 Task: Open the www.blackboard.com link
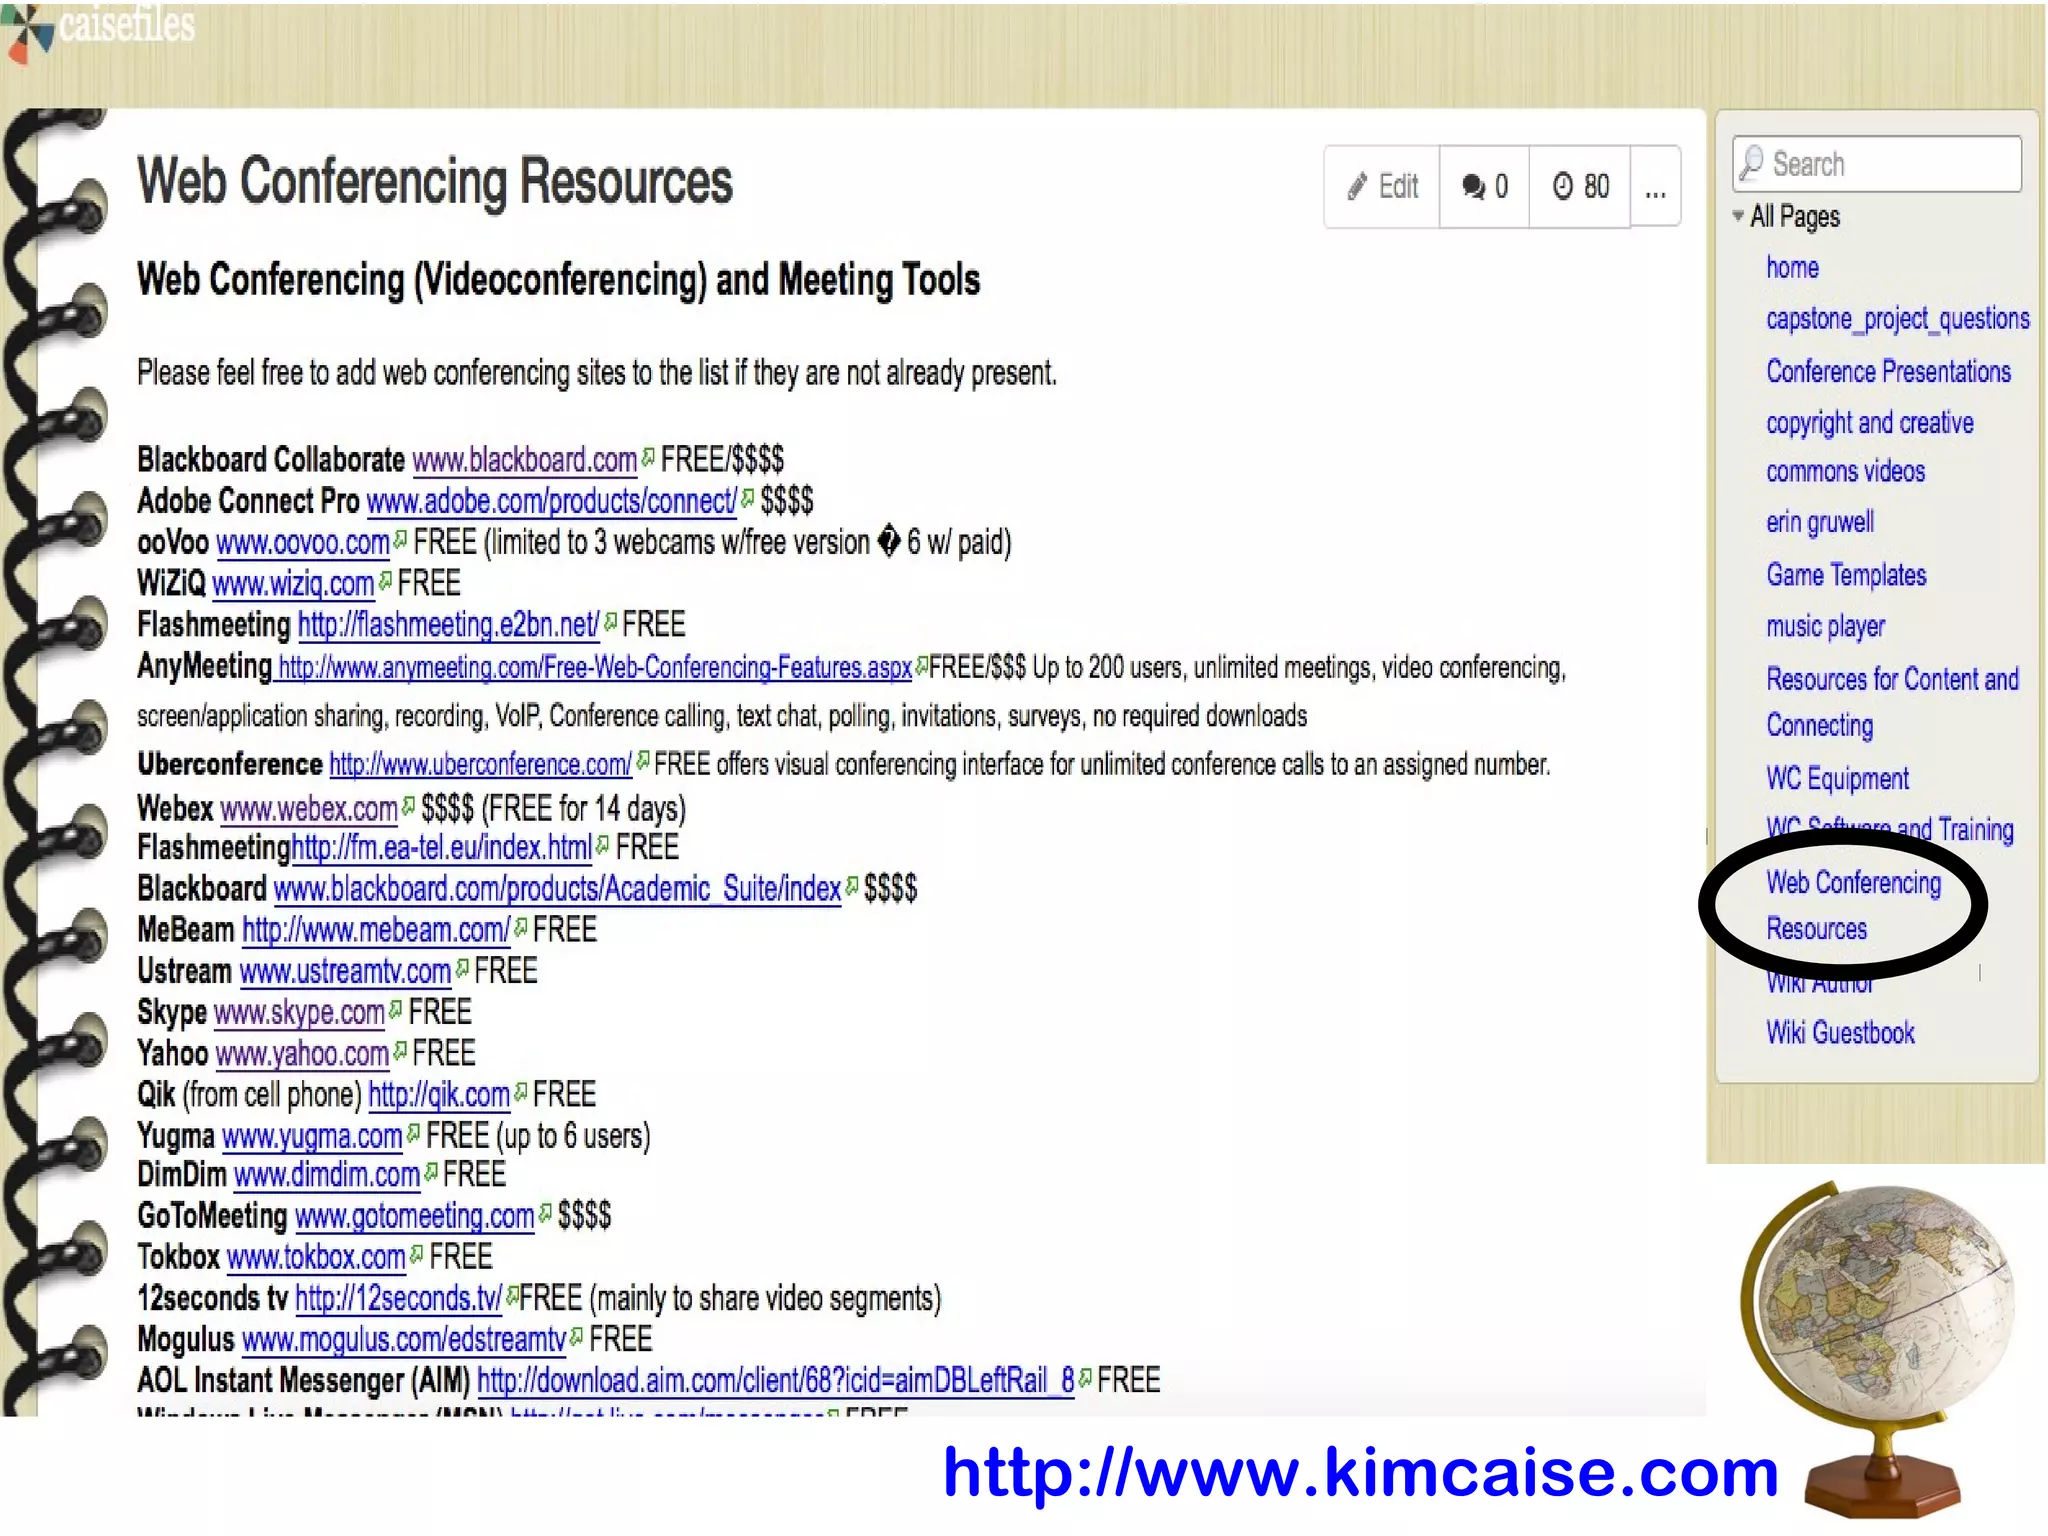(524, 460)
